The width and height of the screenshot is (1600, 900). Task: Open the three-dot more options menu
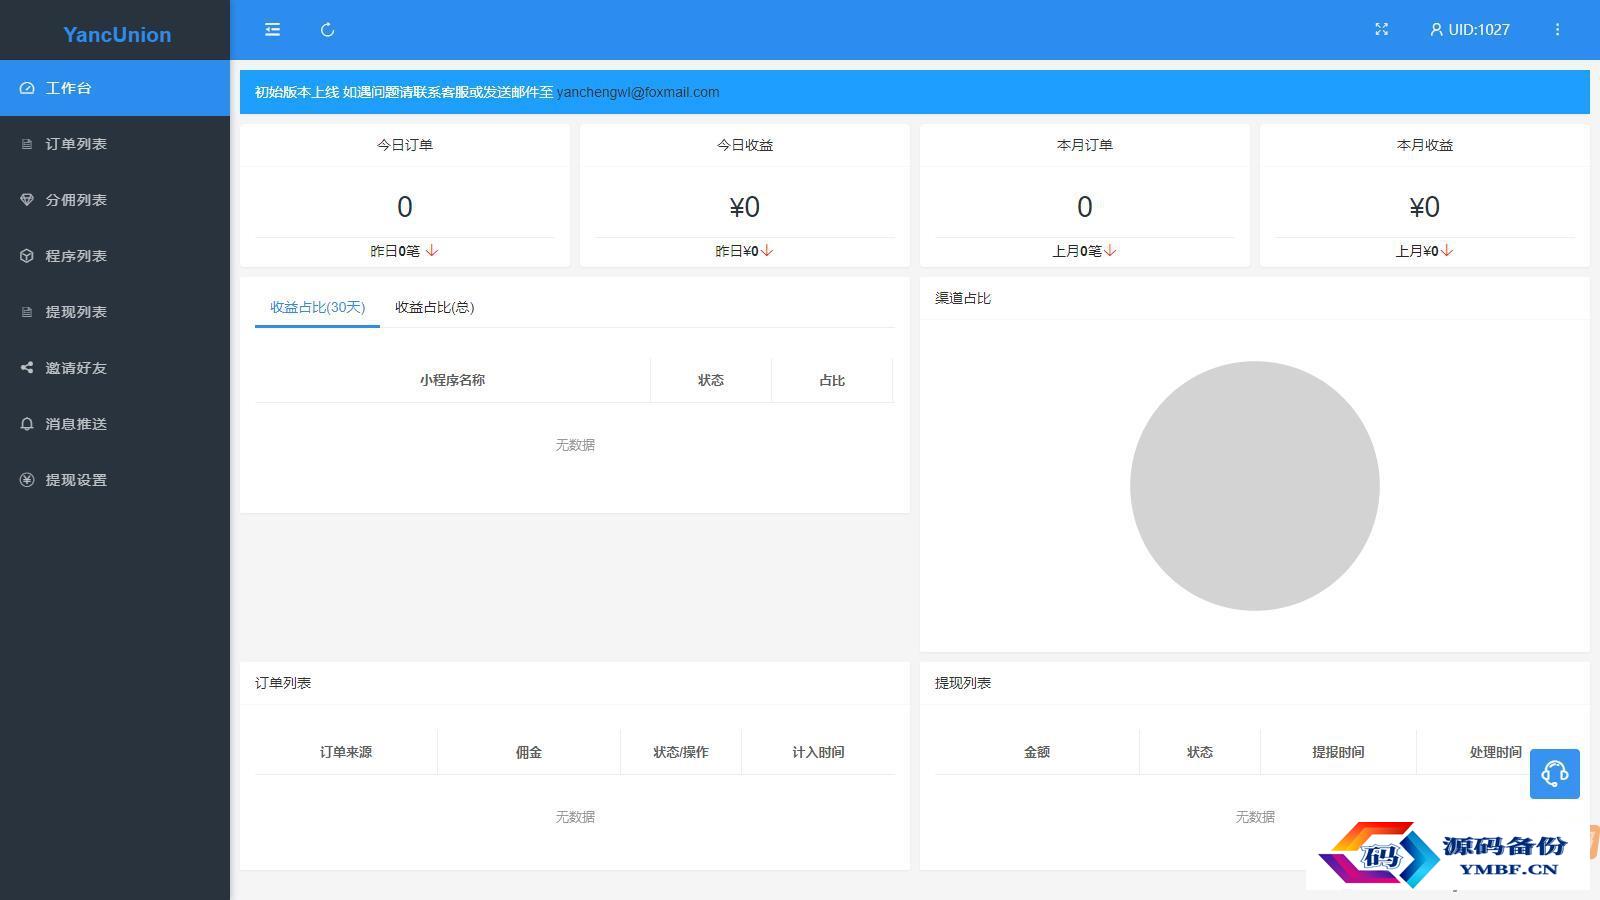[1557, 30]
